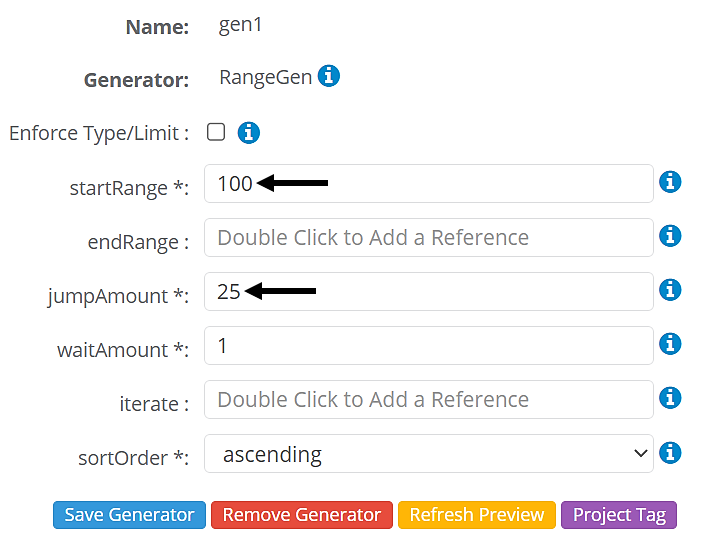Open the sortOrder dropdown
This screenshot has height=553, width=724.
pyautogui.click(x=428, y=454)
